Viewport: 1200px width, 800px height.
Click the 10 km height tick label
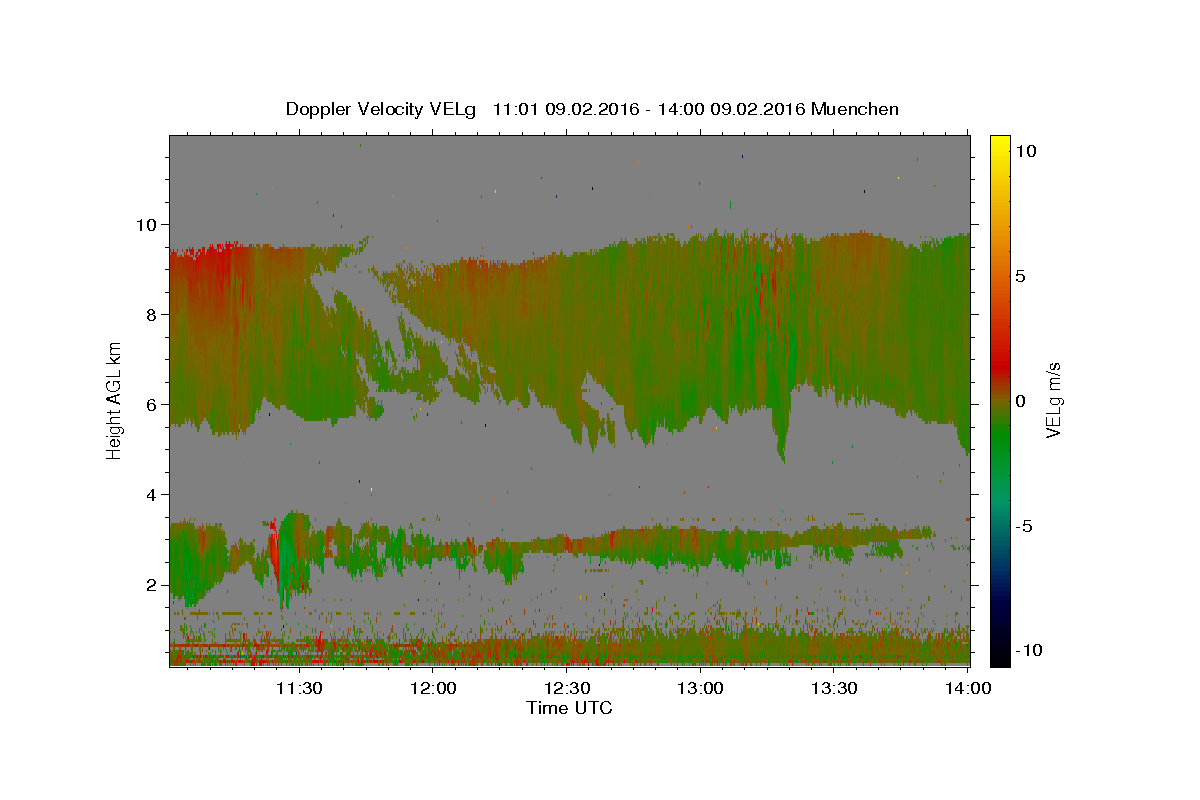pos(148,224)
